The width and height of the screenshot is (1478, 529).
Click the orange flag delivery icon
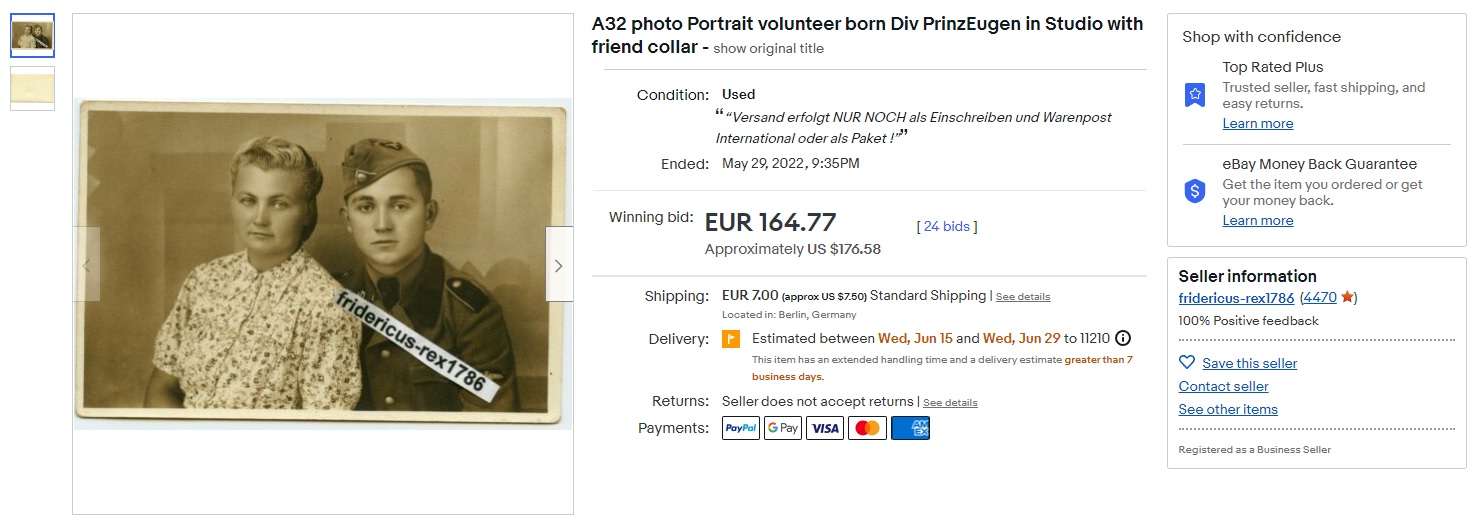731,339
